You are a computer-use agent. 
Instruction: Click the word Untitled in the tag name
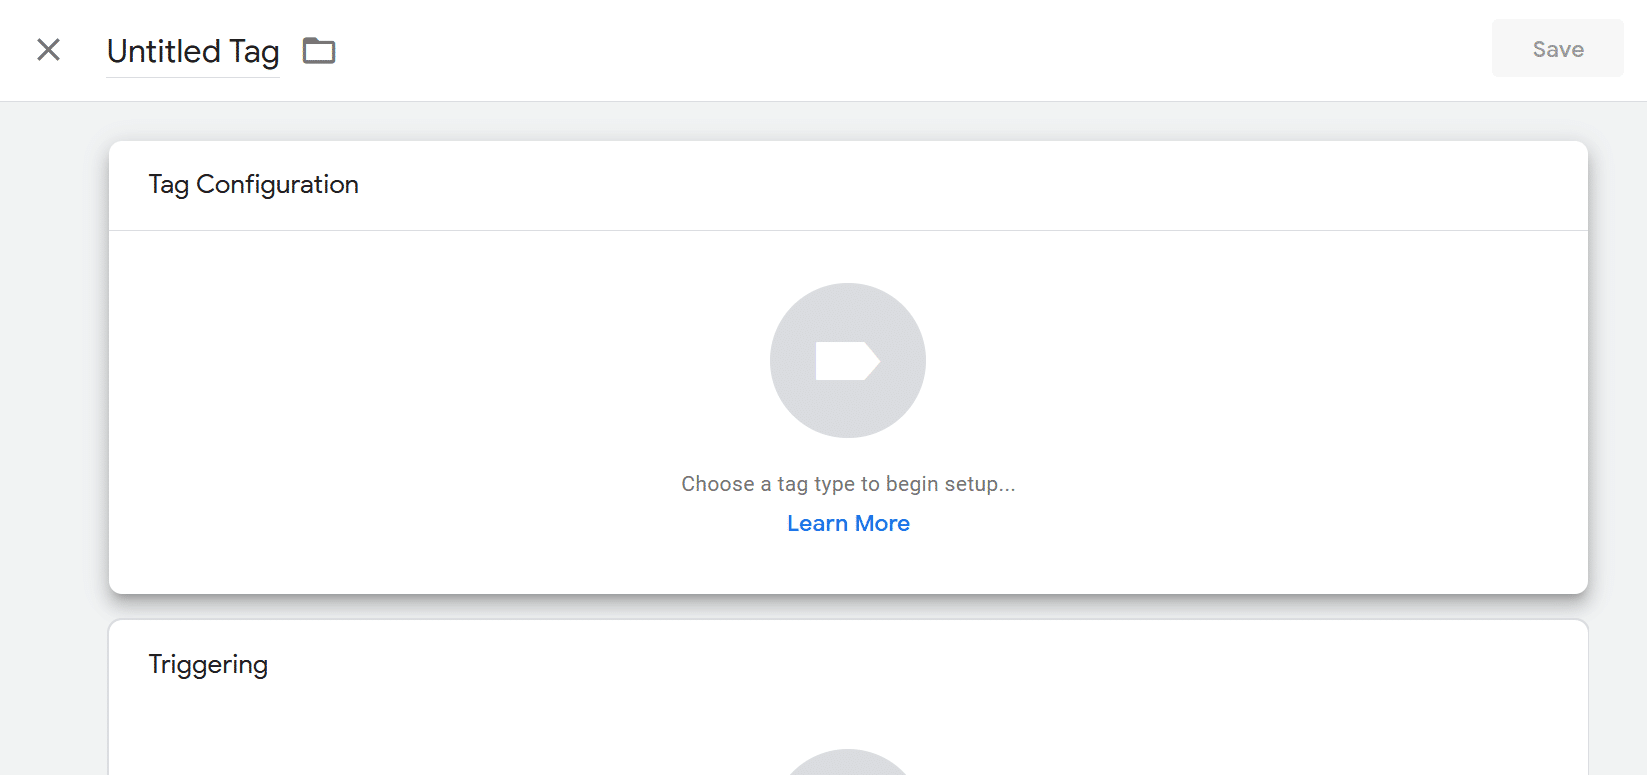(164, 51)
